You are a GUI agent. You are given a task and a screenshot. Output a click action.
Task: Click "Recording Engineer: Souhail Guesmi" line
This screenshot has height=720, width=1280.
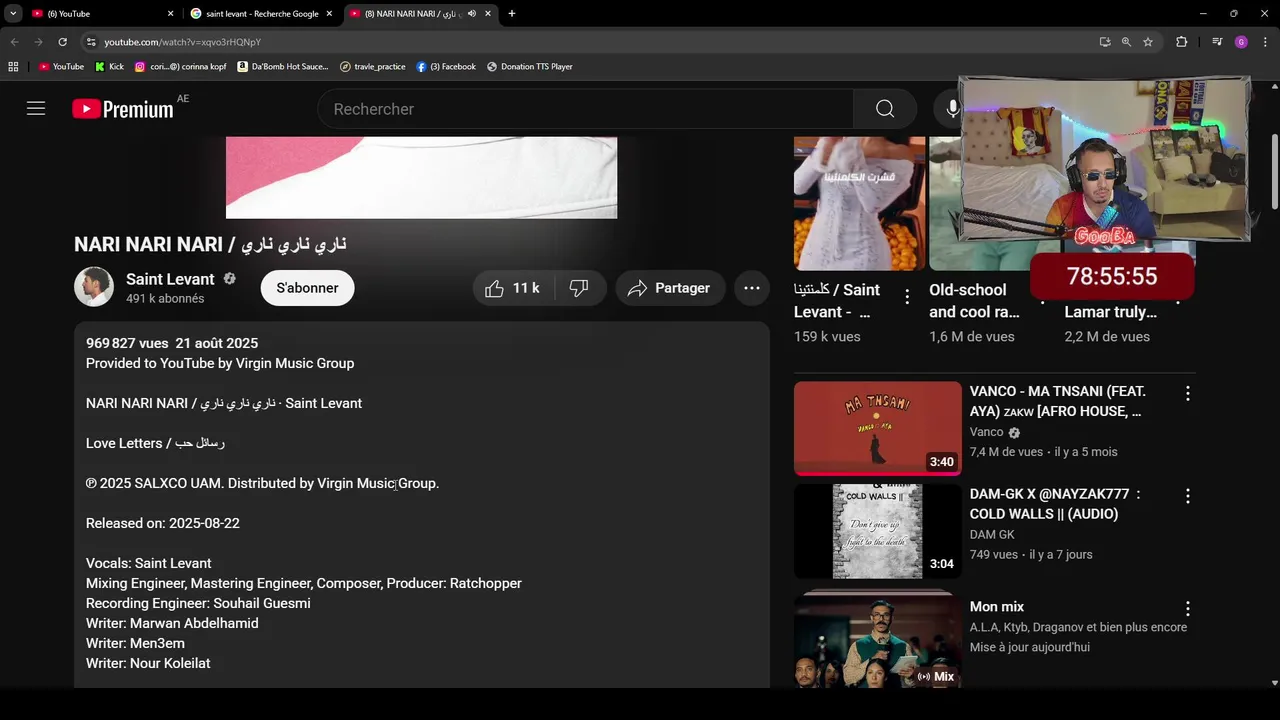click(198, 603)
